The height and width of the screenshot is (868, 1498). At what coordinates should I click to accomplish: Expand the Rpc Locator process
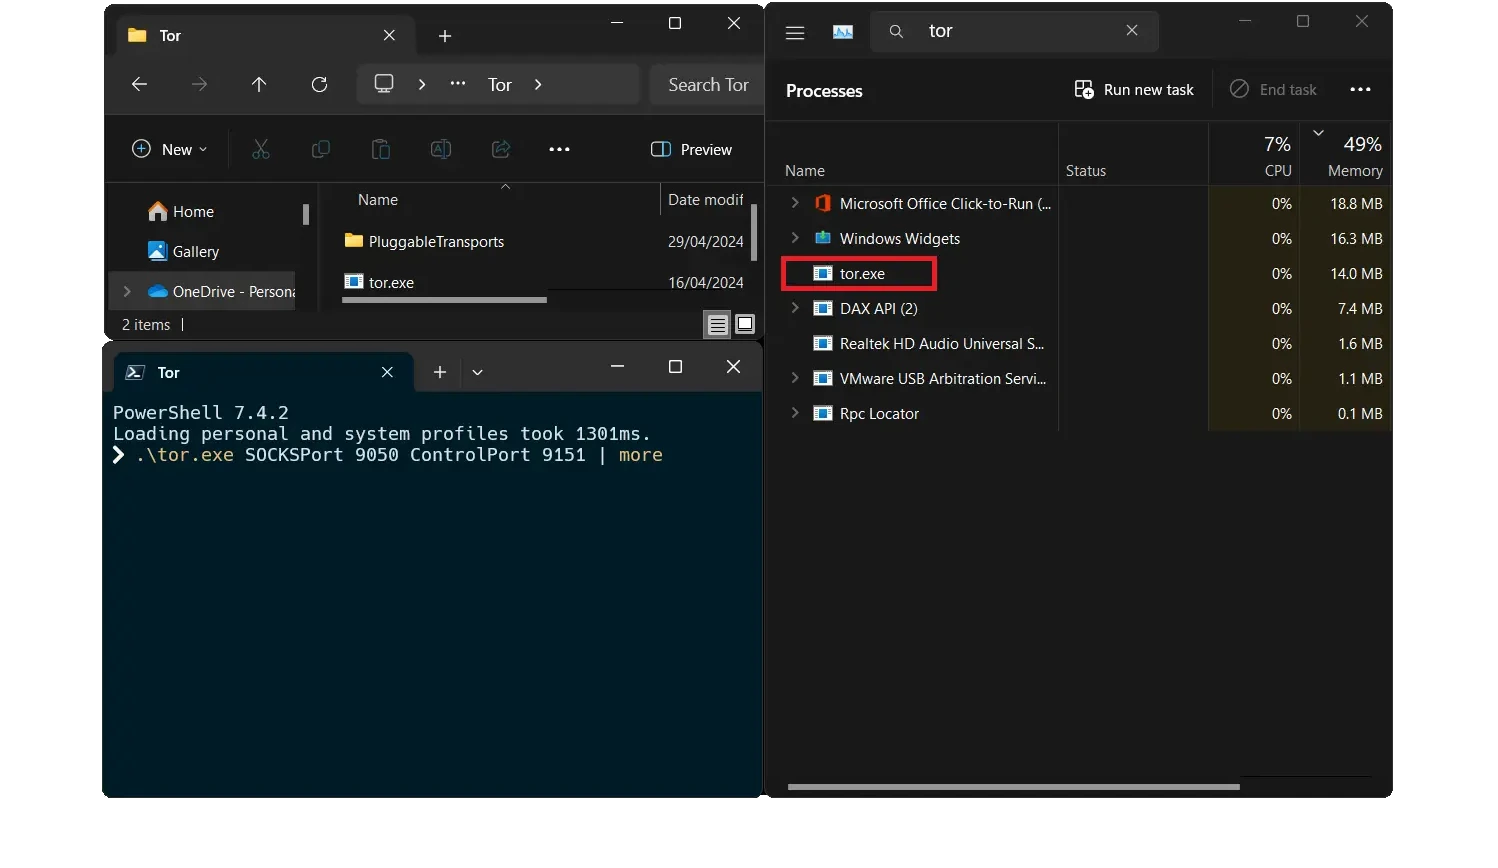(795, 413)
